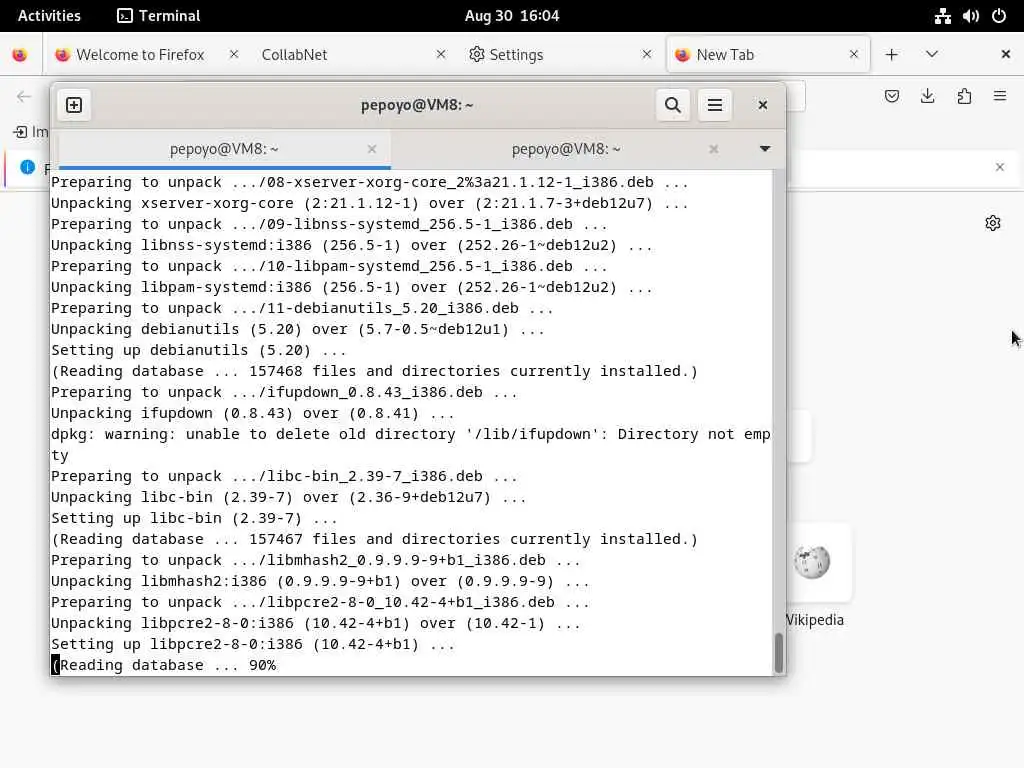
Task: Open a new Firefox tab with plus button
Action: coord(891,55)
